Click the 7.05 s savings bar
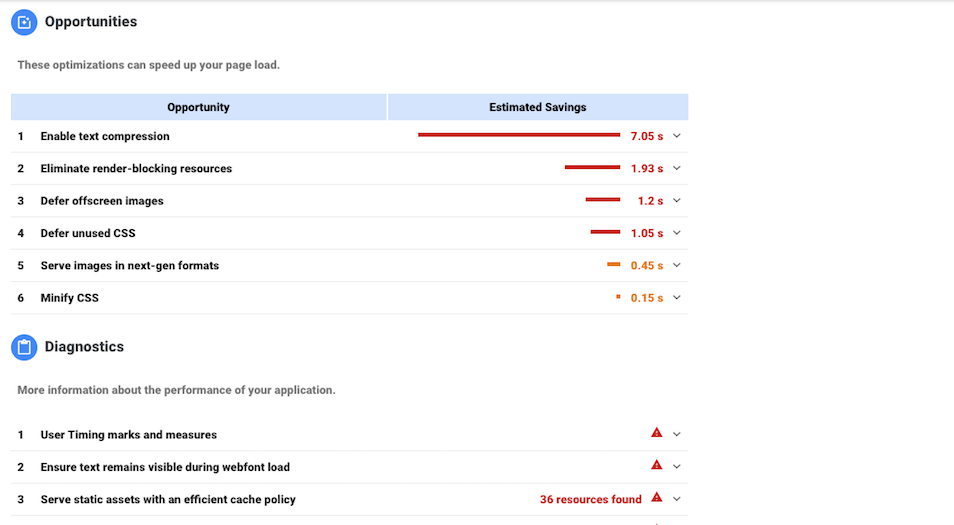The width and height of the screenshot is (954, 525). click(519, 134)
